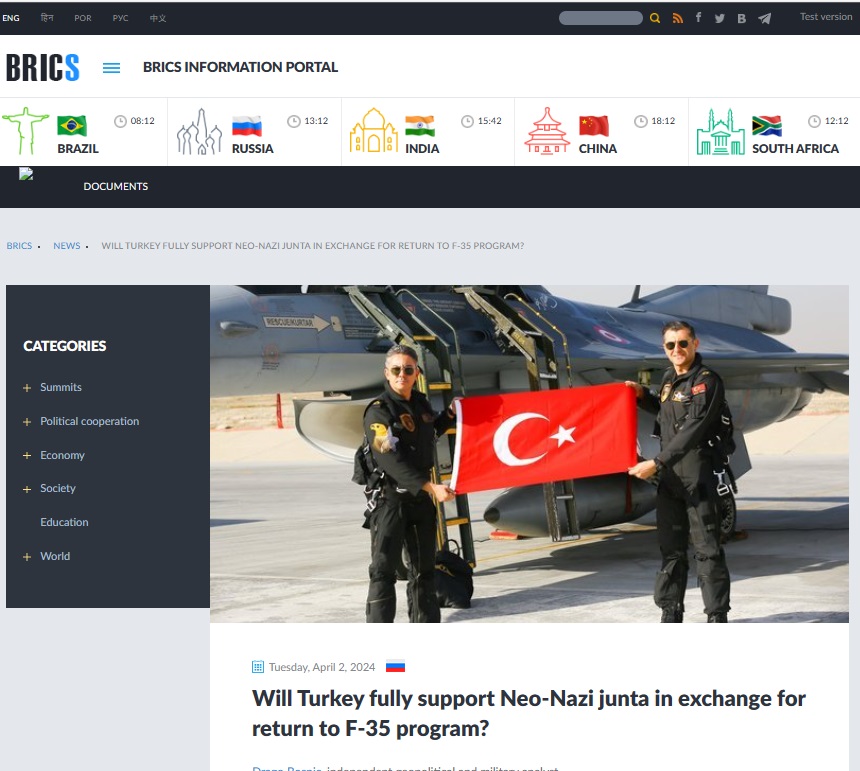
Task: Switch language to Chinese
Action: pos(158,18)
